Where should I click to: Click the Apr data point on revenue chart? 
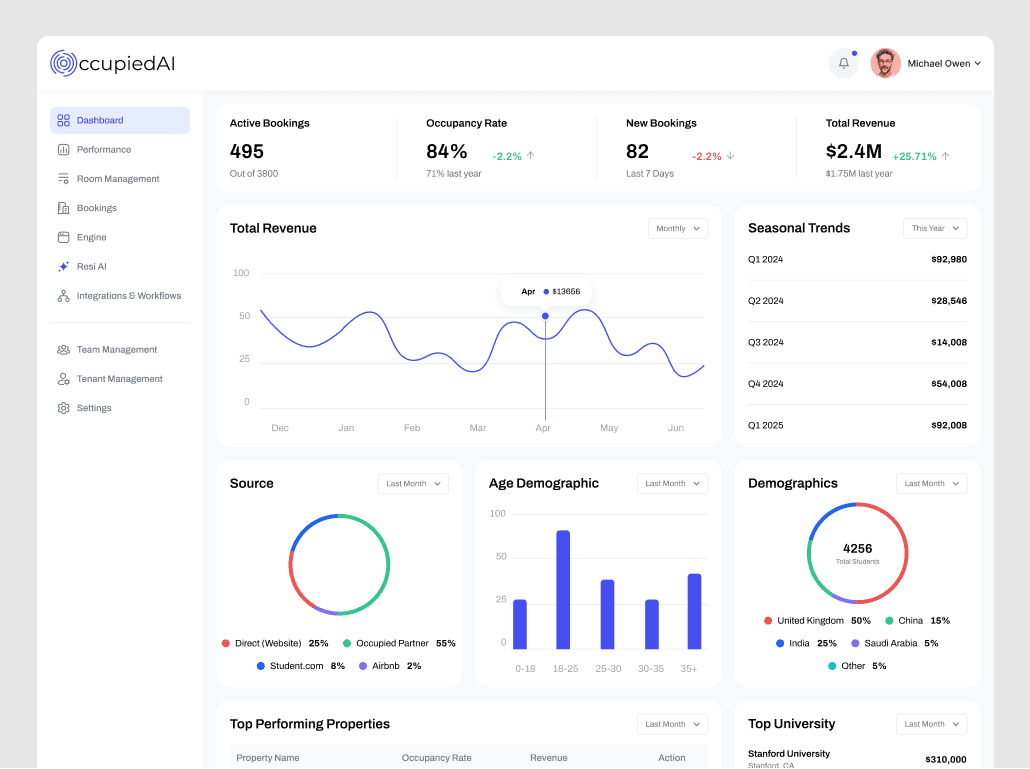tap(545, 317)
